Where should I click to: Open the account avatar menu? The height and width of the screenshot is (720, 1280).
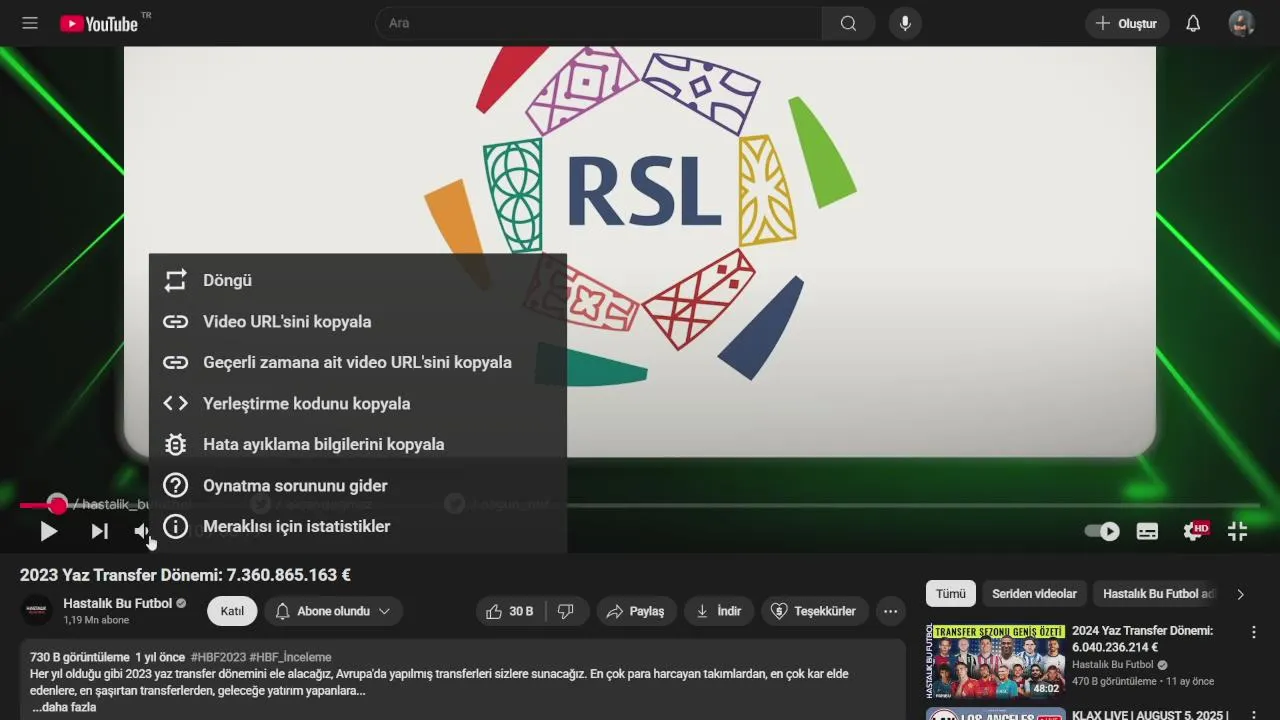(x=1241, y=23)
